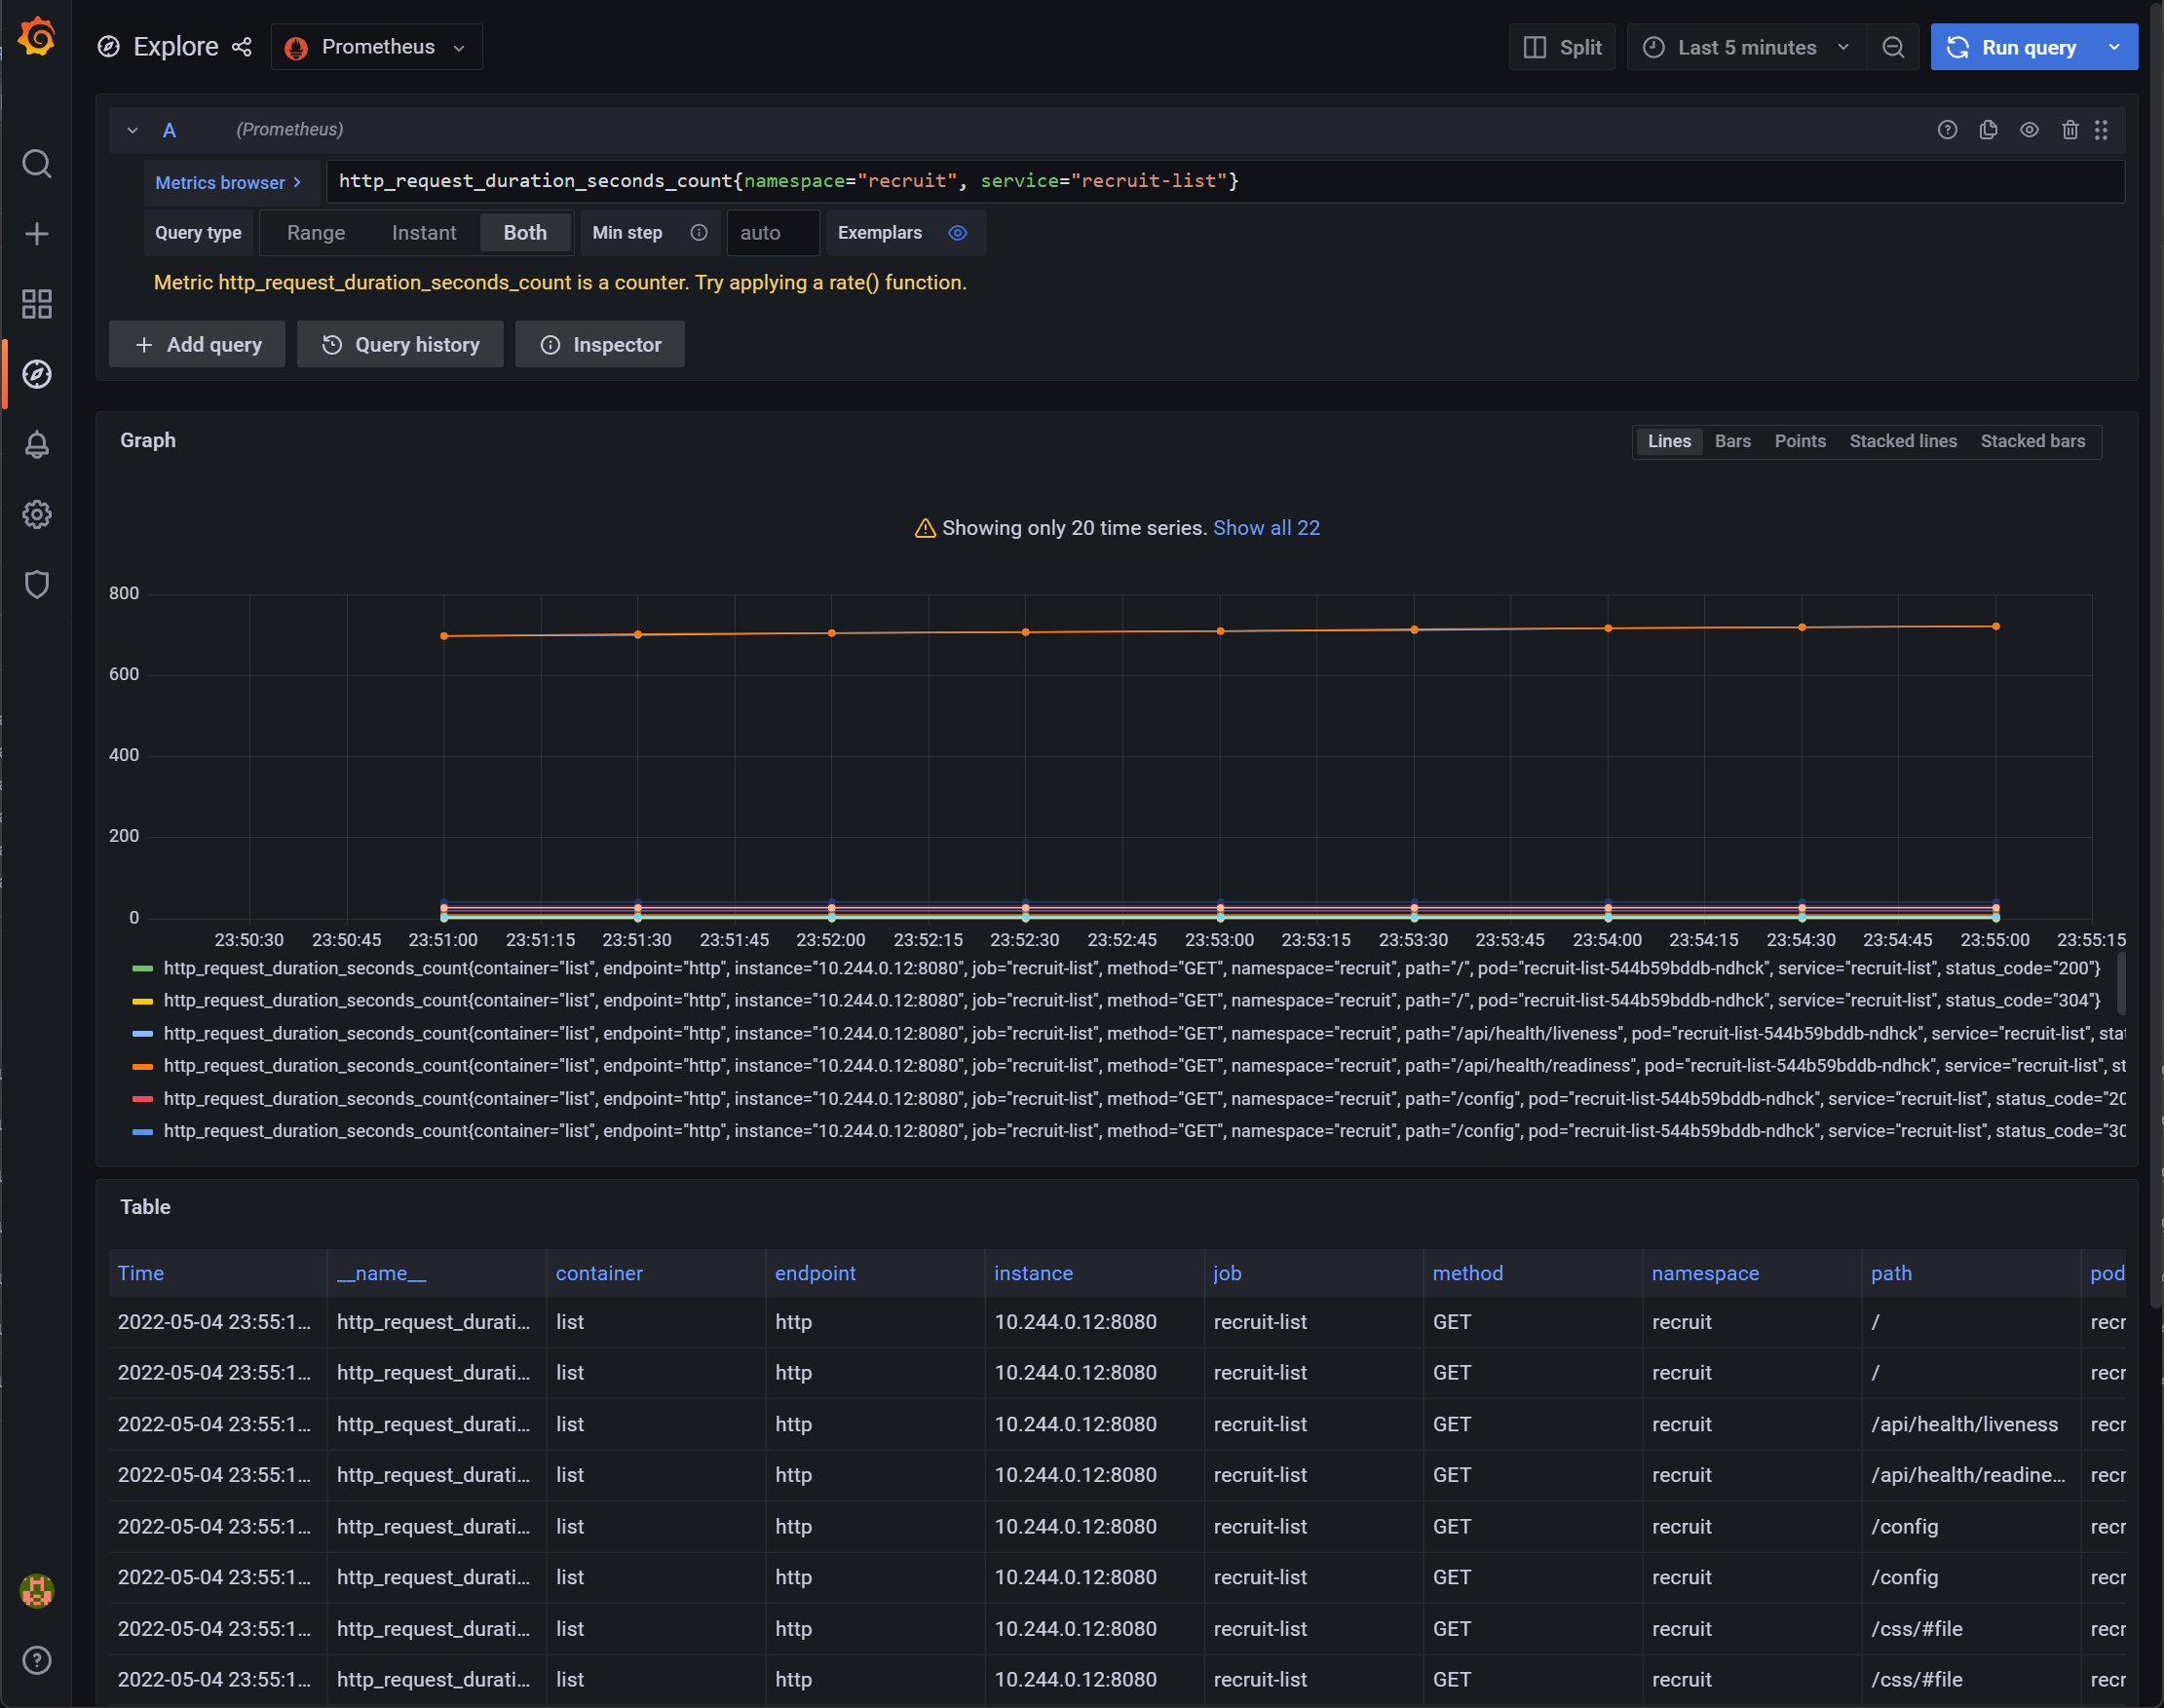
Task: Select Both query type
Action: [x=525, y=233]
